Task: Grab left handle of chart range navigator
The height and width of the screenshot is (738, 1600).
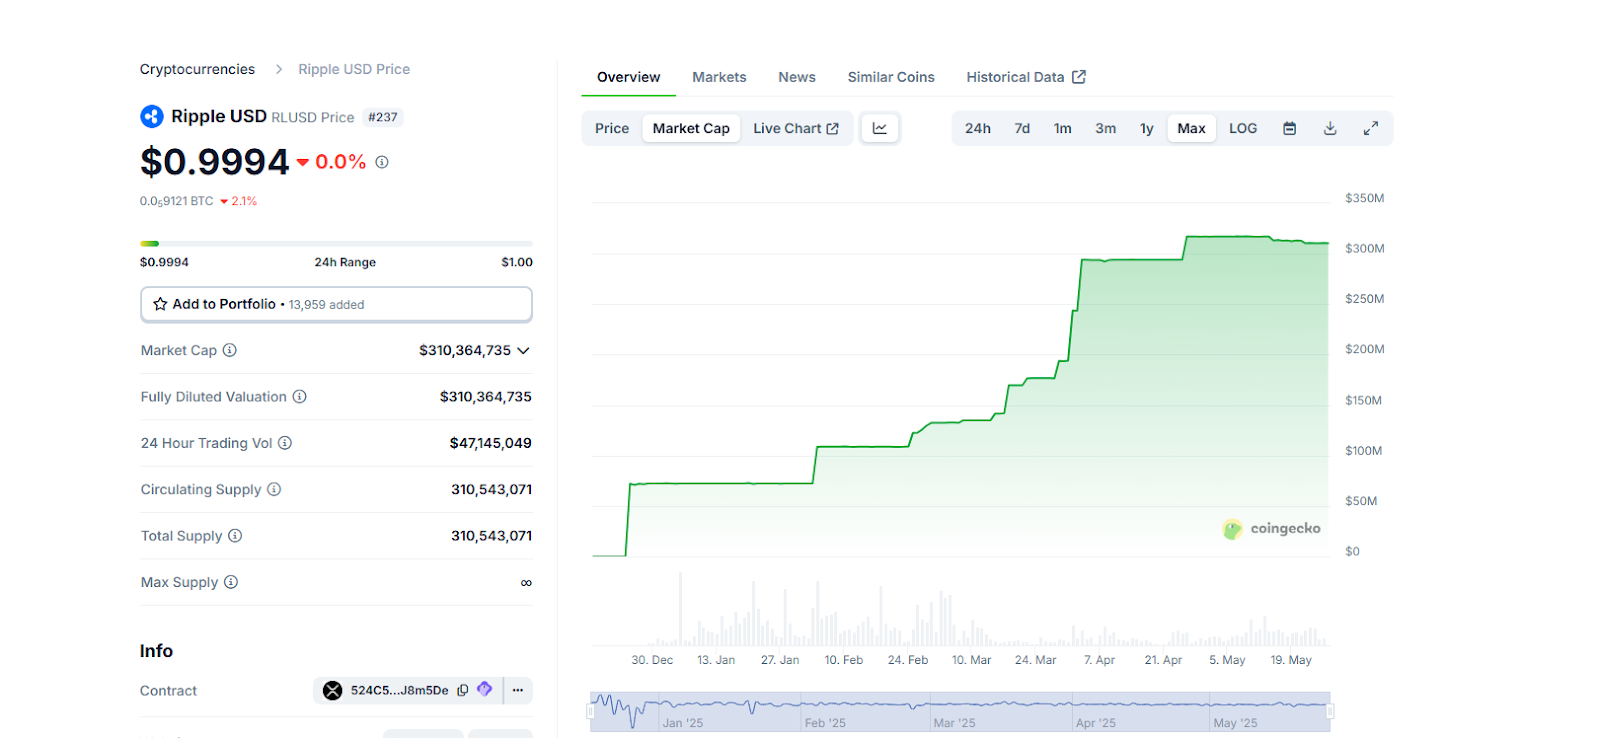Action: click(590, 711)
